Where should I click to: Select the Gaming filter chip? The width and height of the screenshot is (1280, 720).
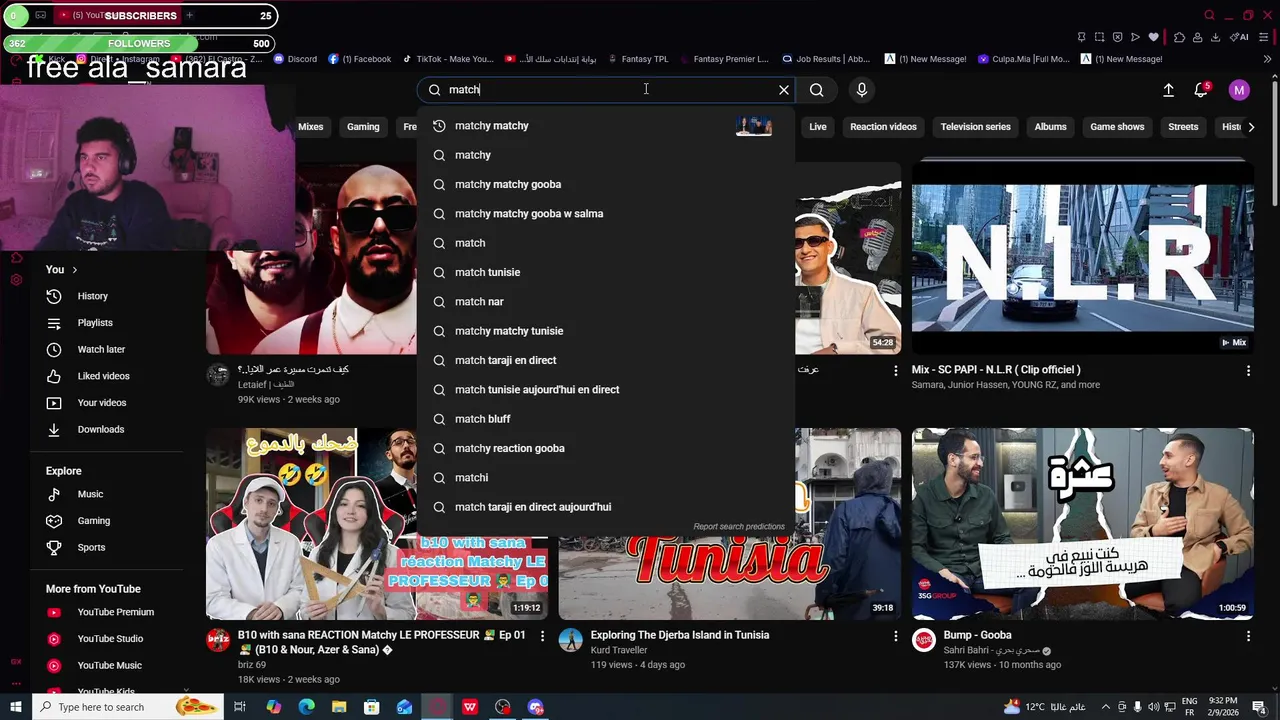pyautogui.click(x=363, y=127)
